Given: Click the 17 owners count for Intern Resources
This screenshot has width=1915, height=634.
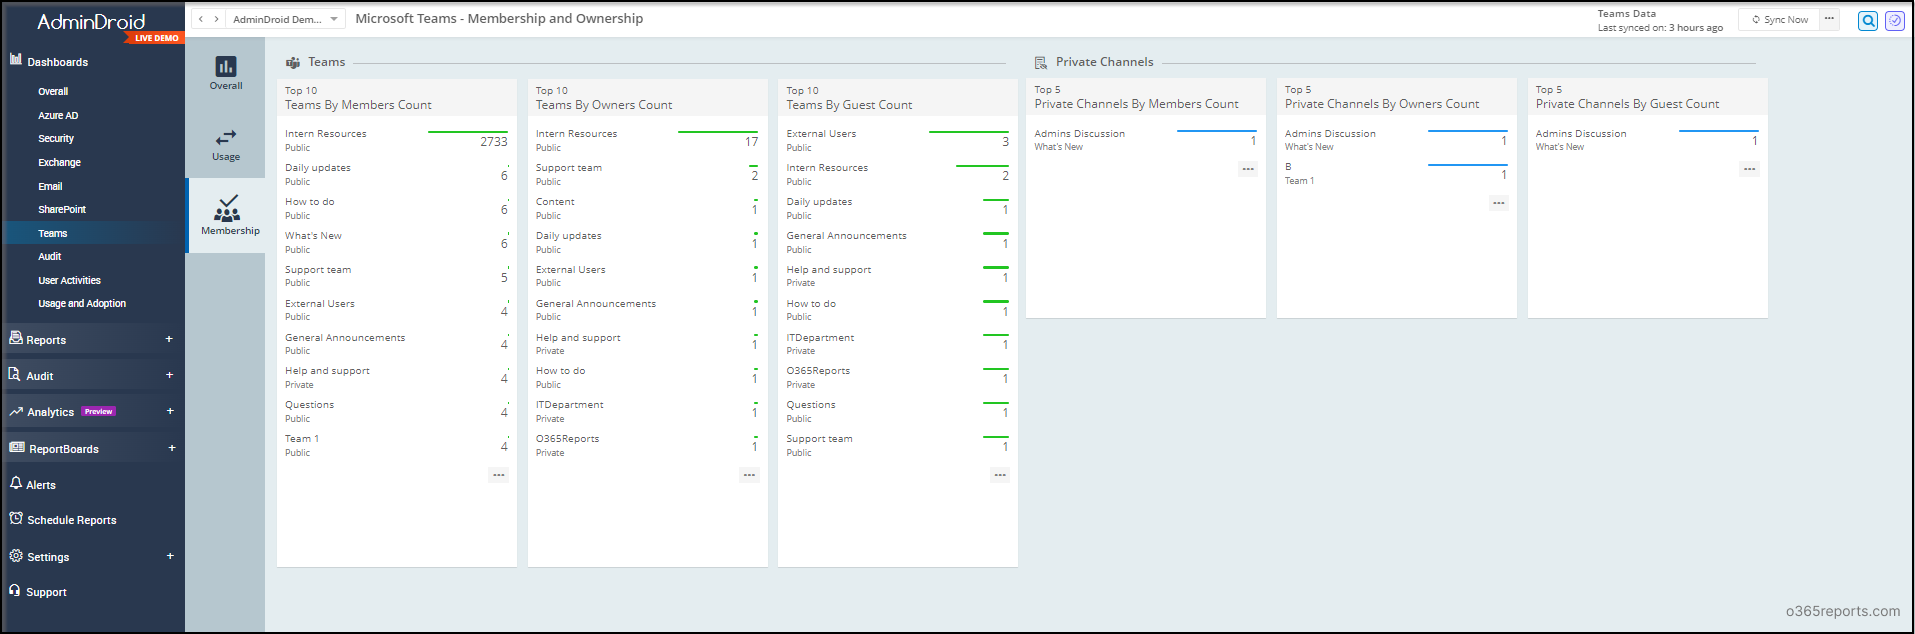Looking at the screenshot, I should coord(751,142).
